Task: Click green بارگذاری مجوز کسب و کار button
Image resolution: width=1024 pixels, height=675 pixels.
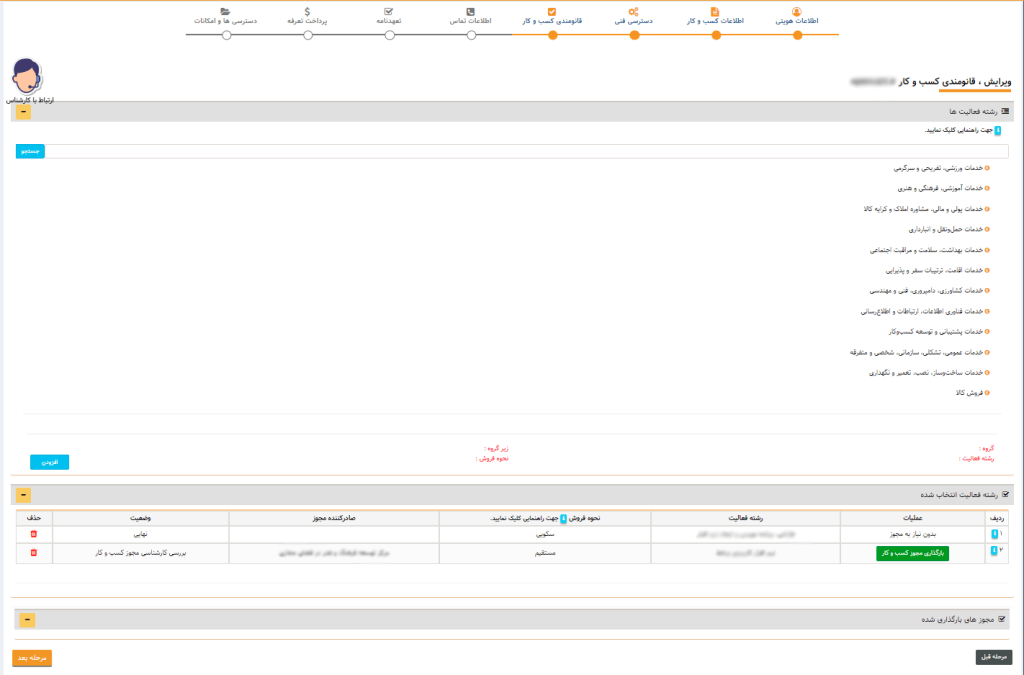Action: coord(912,552)
